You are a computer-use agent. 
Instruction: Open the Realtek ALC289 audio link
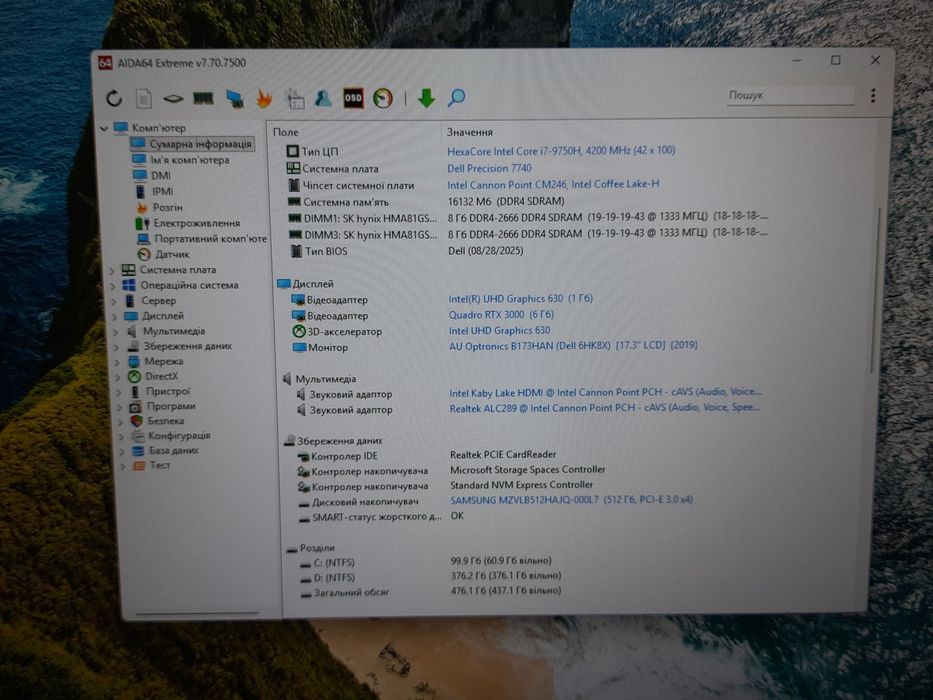(x=605, y=408)
